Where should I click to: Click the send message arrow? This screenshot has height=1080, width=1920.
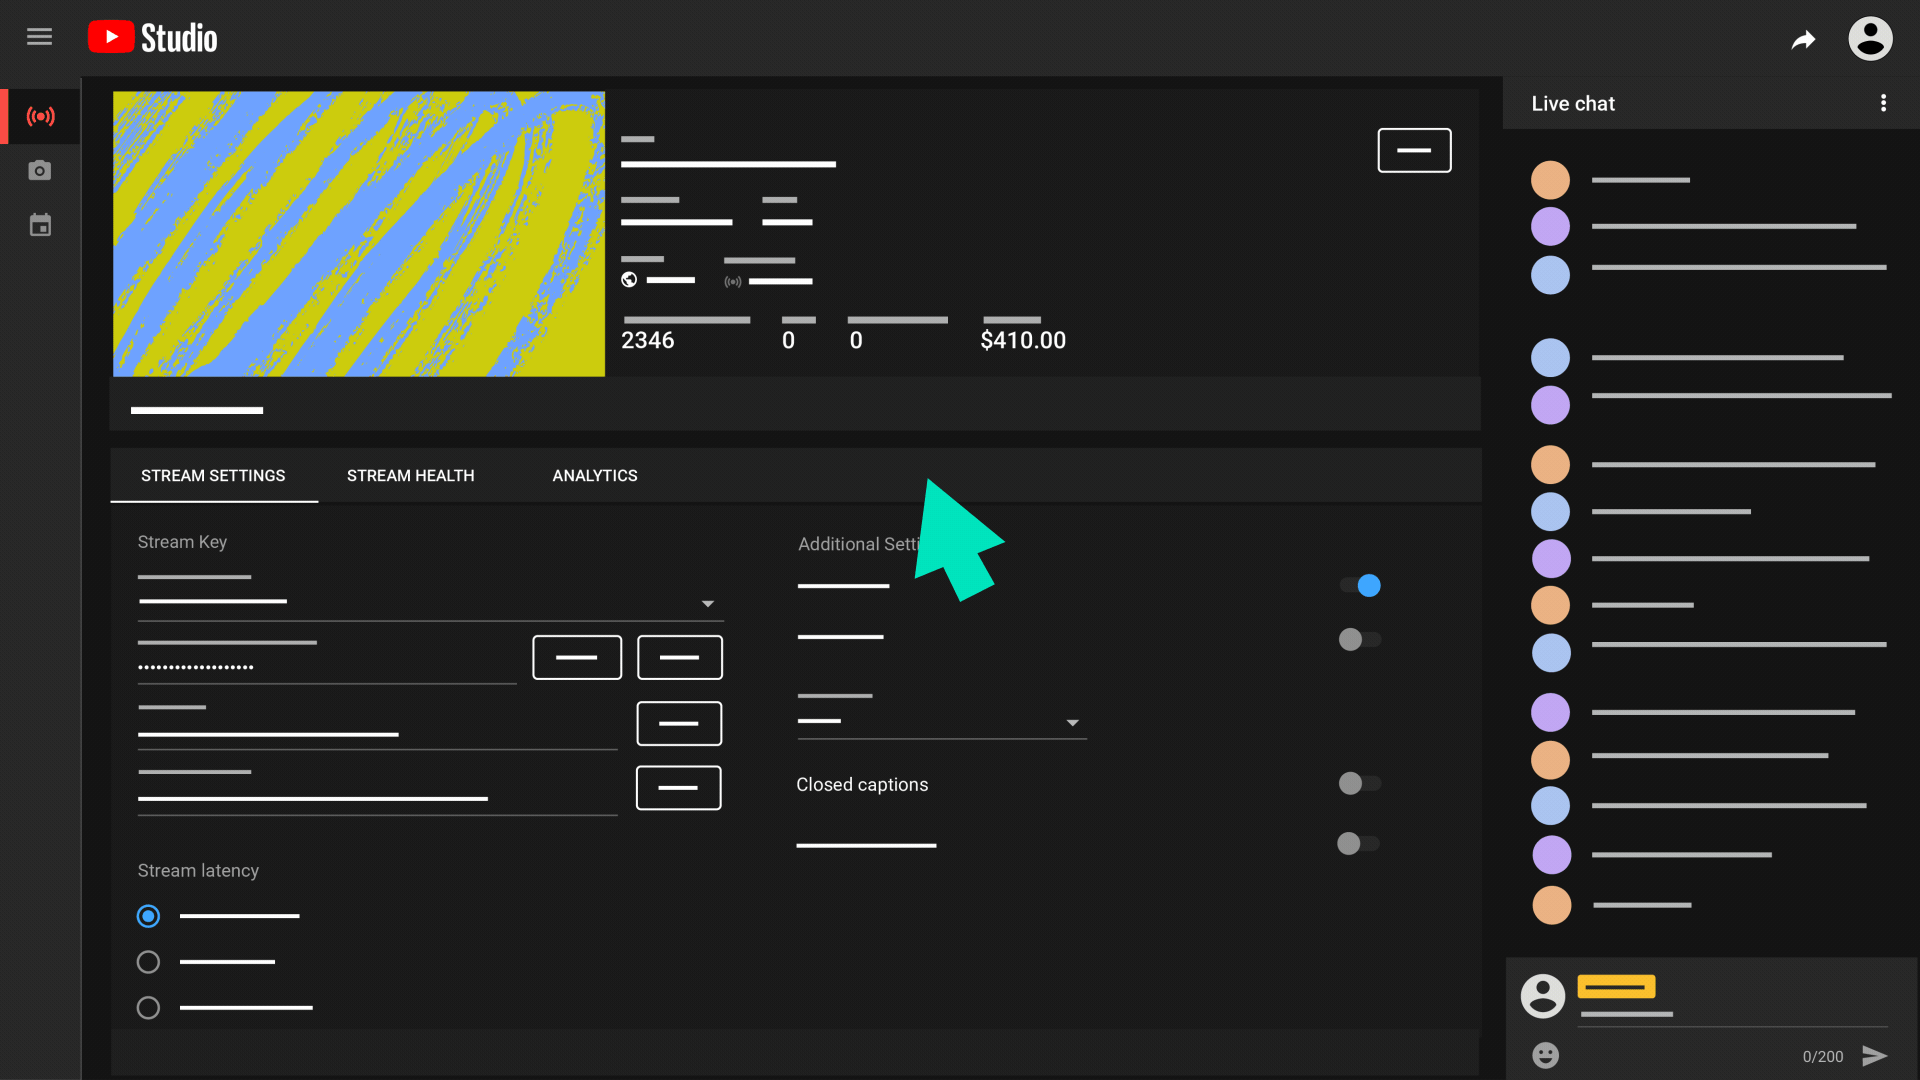[x=1874, y=1055]
